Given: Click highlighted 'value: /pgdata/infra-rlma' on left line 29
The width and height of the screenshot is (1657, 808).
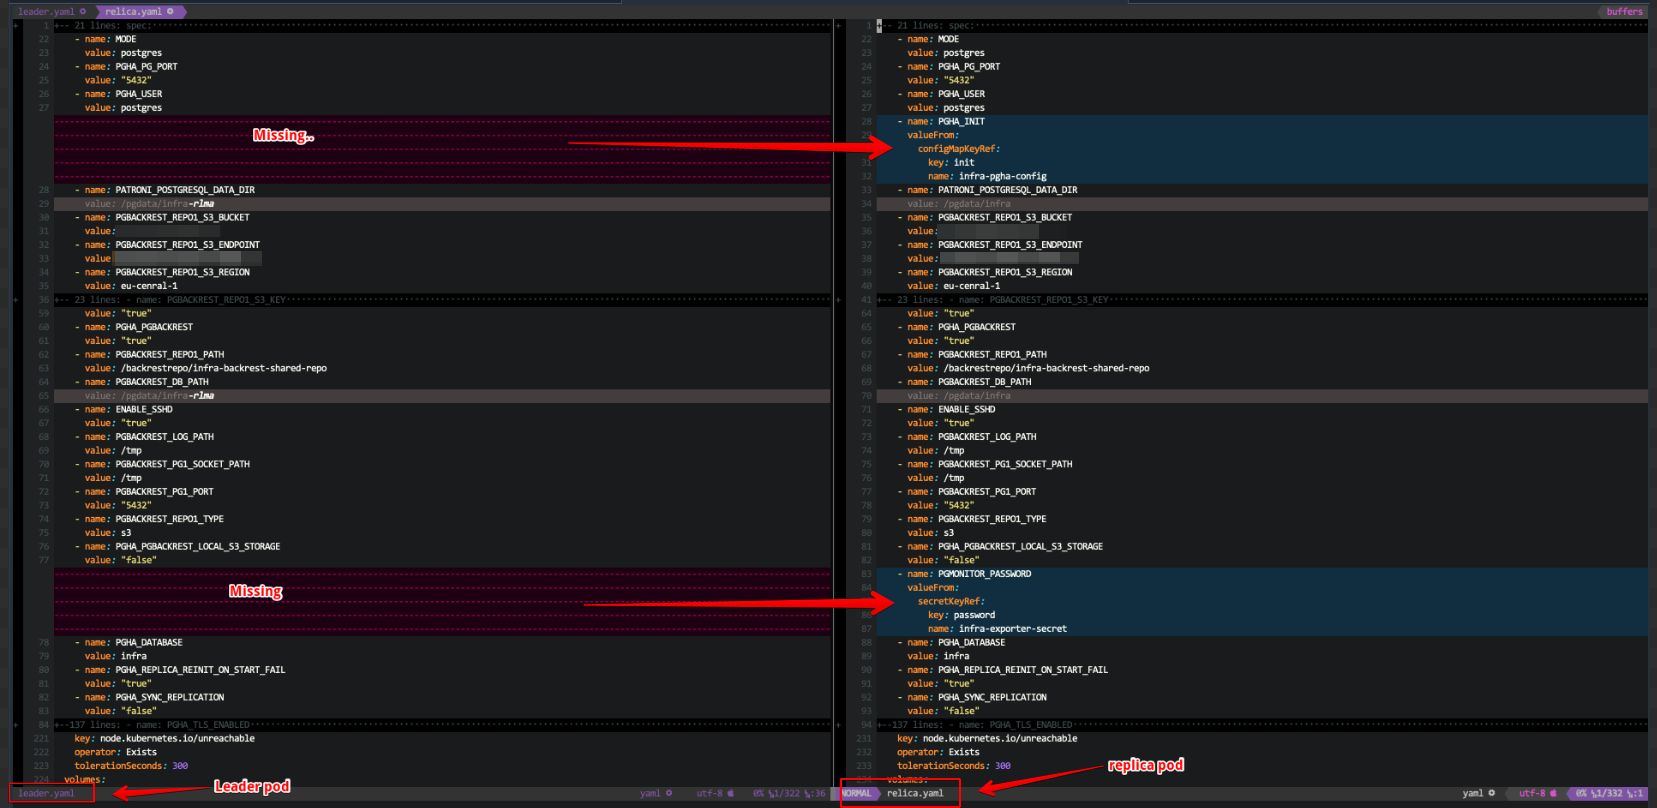Looking at the screenshot, I should (149, 204).
